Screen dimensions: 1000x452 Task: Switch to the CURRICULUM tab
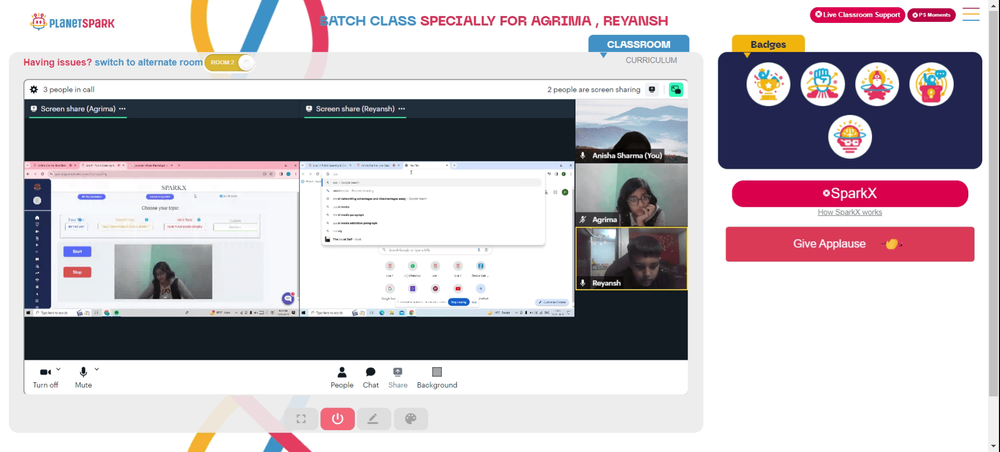click(651, 61)
